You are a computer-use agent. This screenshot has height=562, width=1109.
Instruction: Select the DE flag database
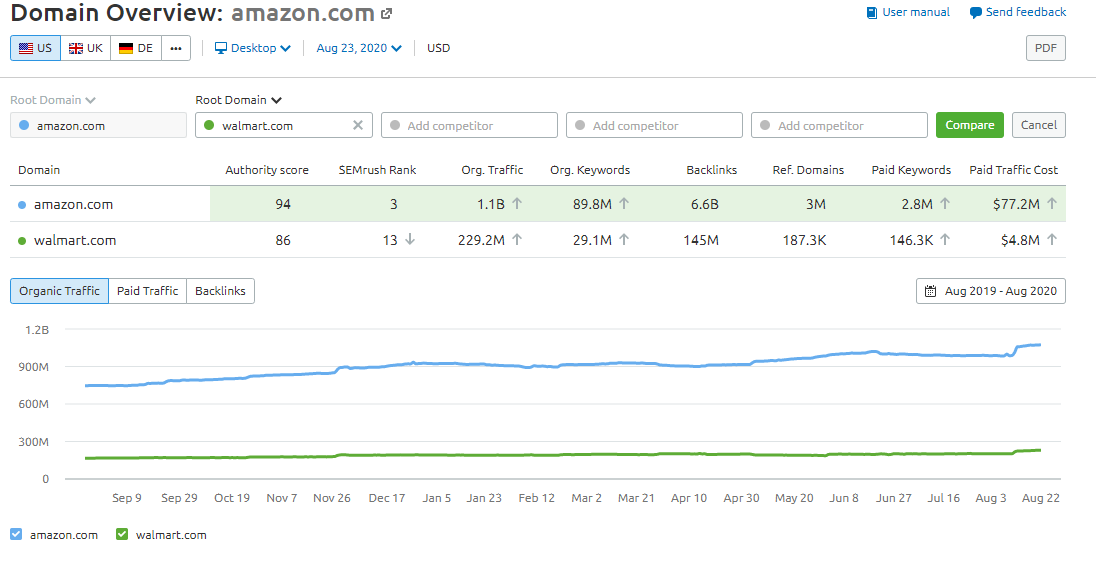click(136, 48)
